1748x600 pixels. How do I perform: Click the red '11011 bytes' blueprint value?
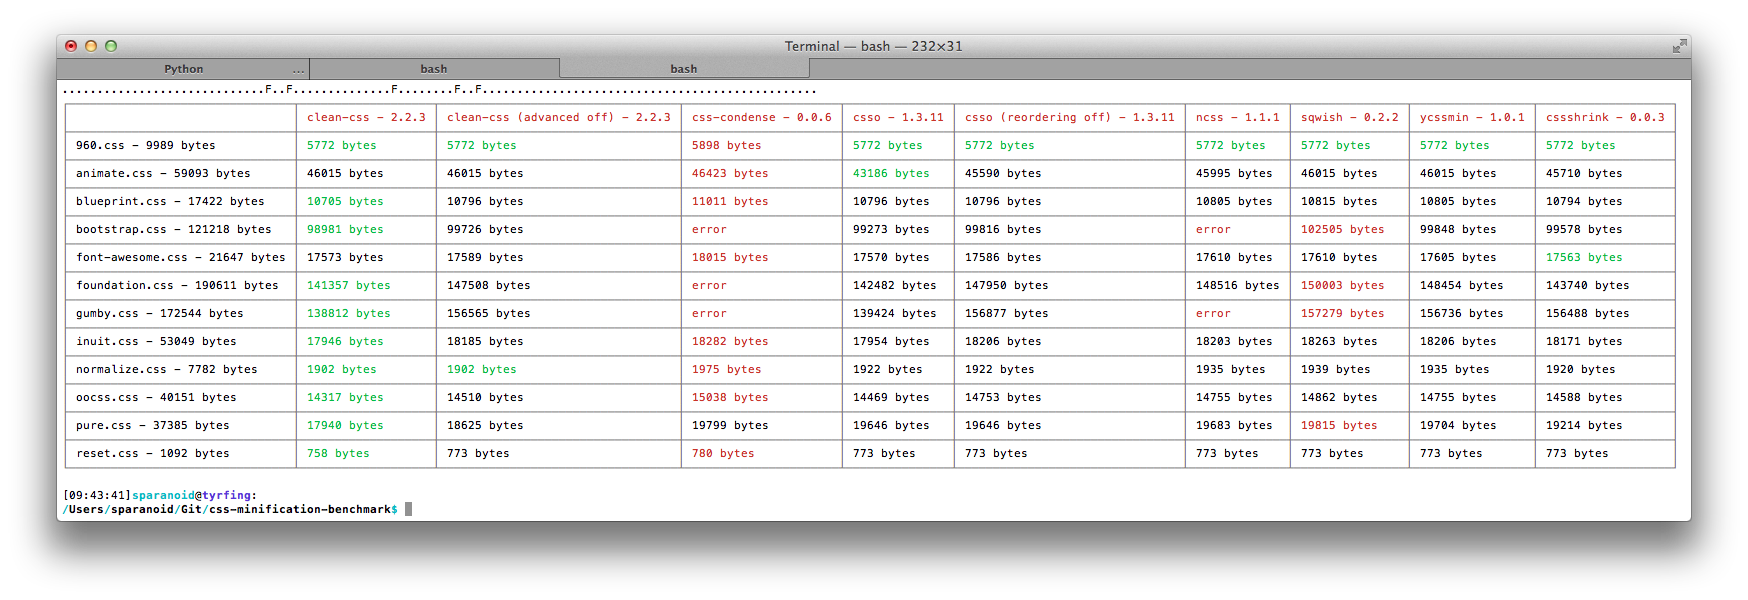[730, 201]
